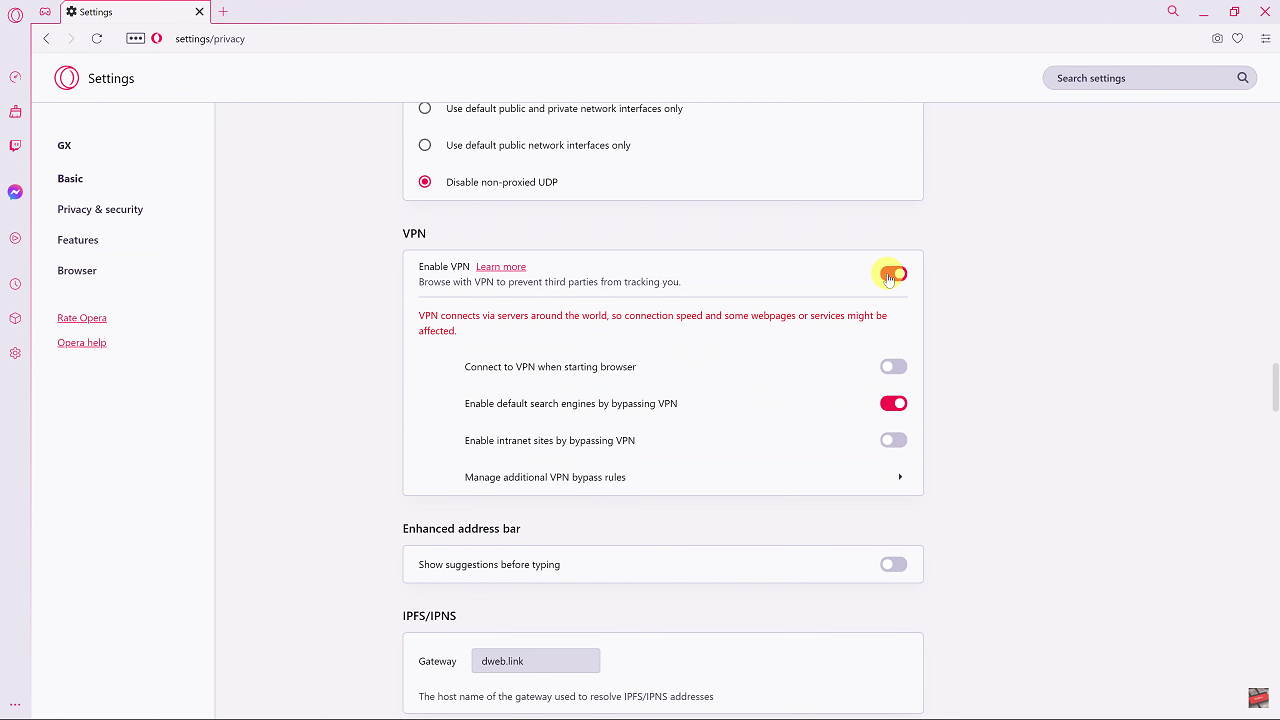This screenshot has width=1280, height=720.
Task: Toggle the Enable VPN switch
Action: point(893,274)
